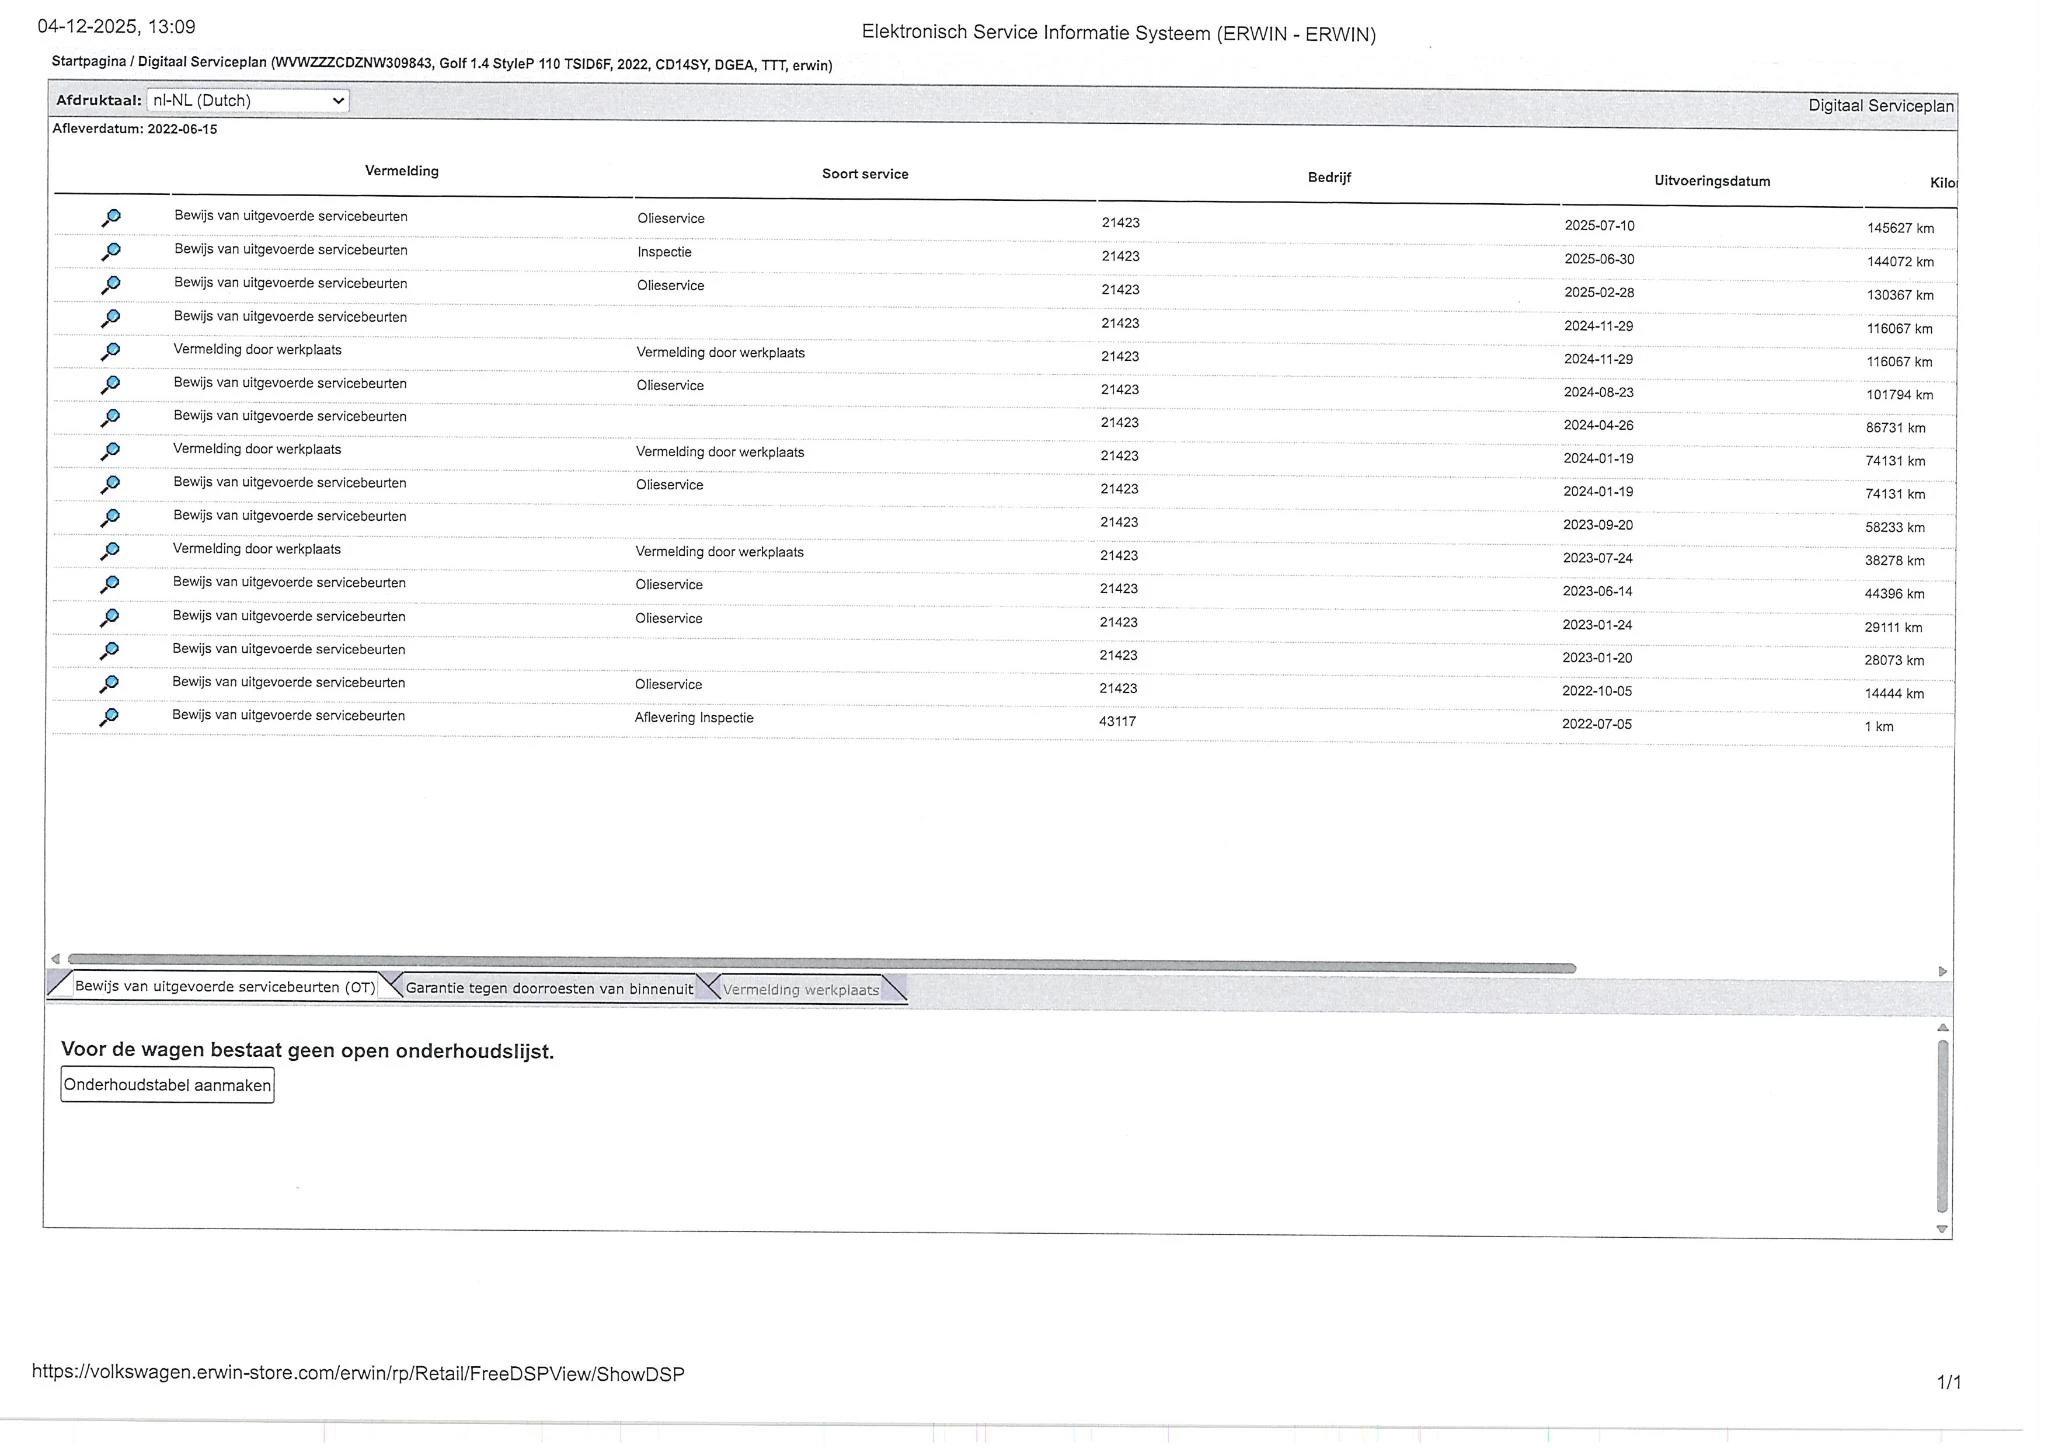Click the Startpagina breadcrumb link
The image size is (2048, 1448).
point(88,61)
